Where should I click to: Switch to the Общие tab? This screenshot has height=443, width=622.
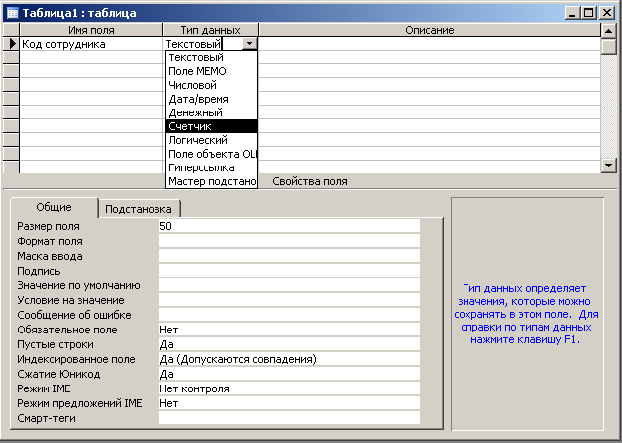(54, 207)
